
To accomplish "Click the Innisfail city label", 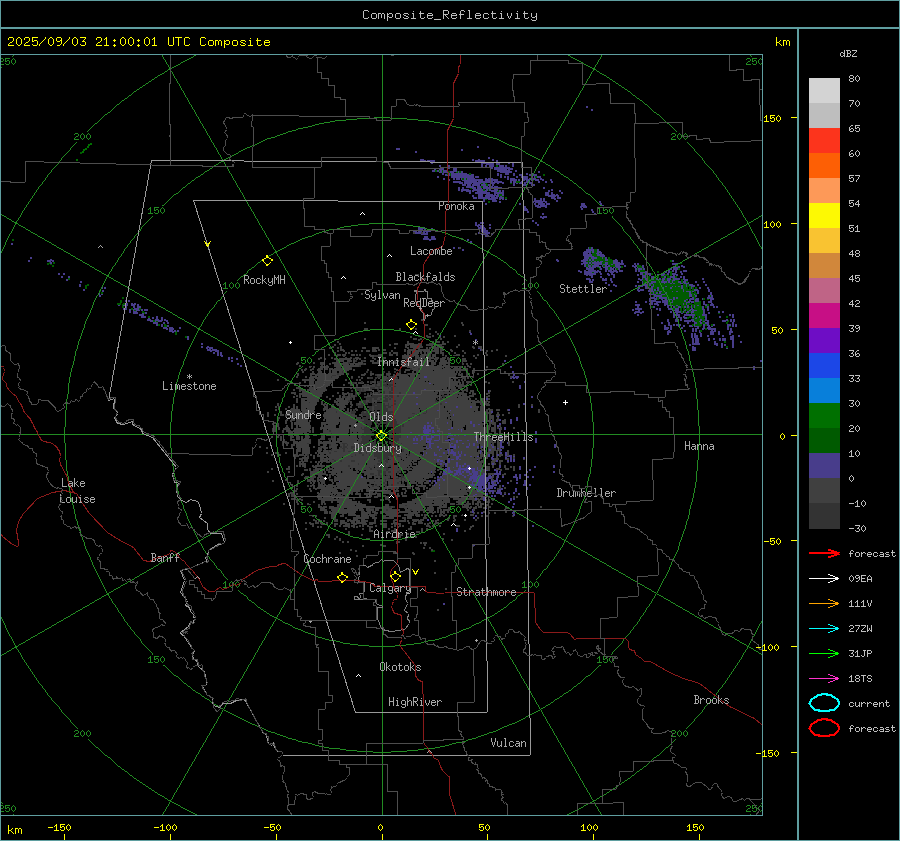I will click(404, 362).
